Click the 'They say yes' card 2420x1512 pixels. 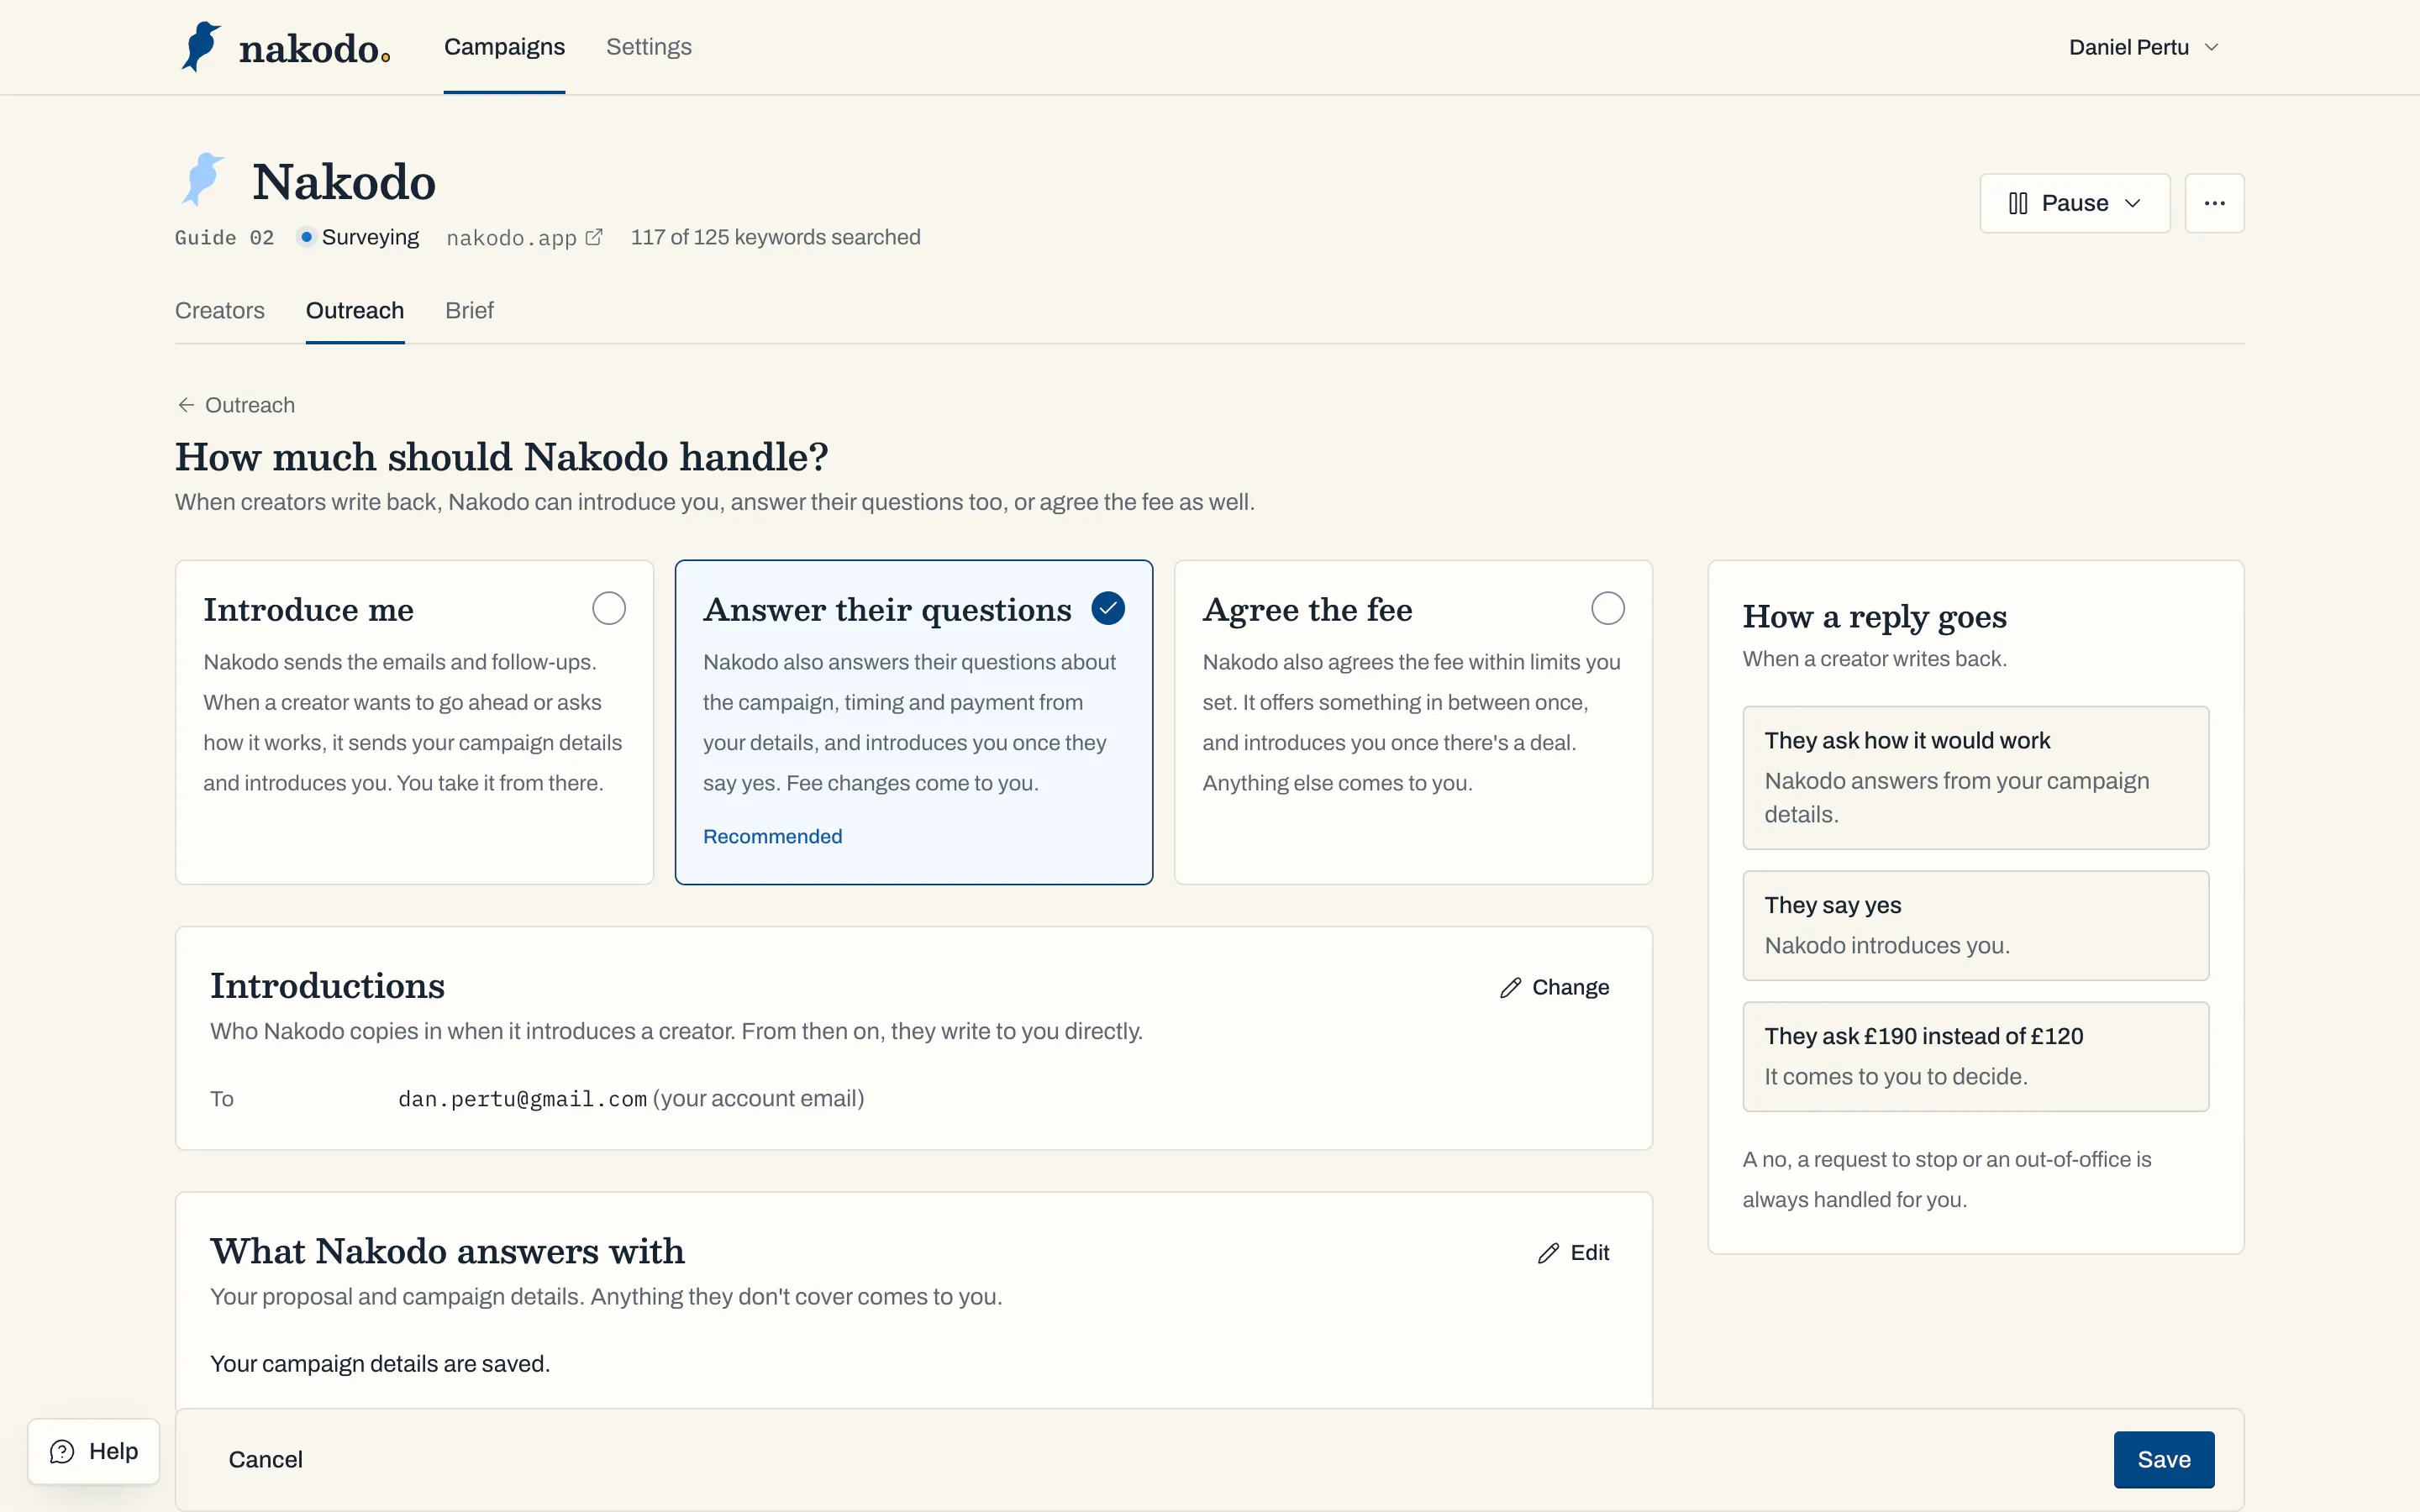[1975, 926]
